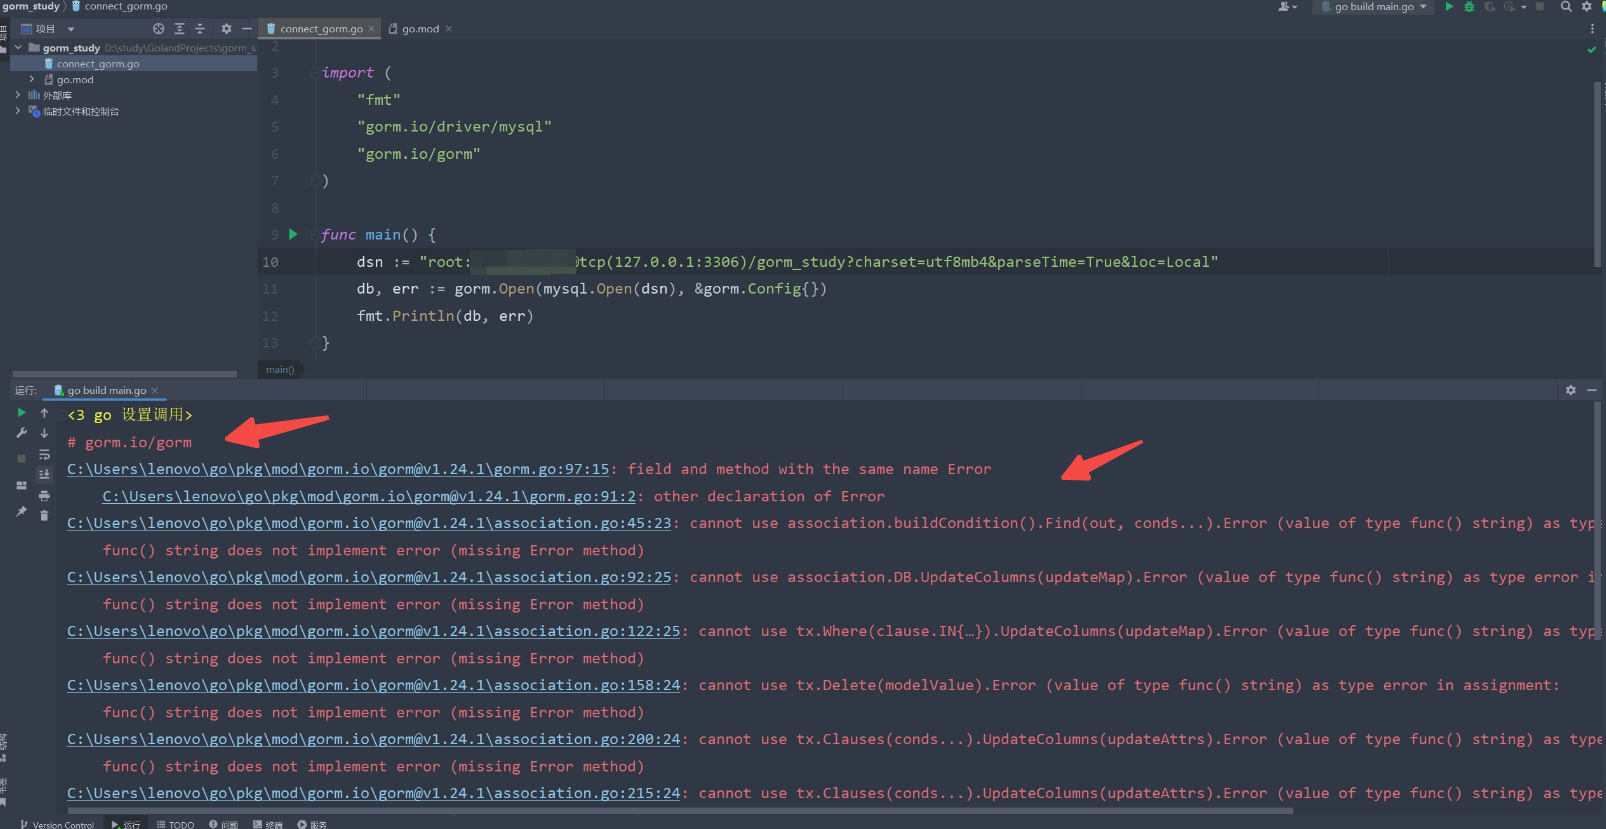Toggle scroll-to-end in run console

tap(44, 474)
